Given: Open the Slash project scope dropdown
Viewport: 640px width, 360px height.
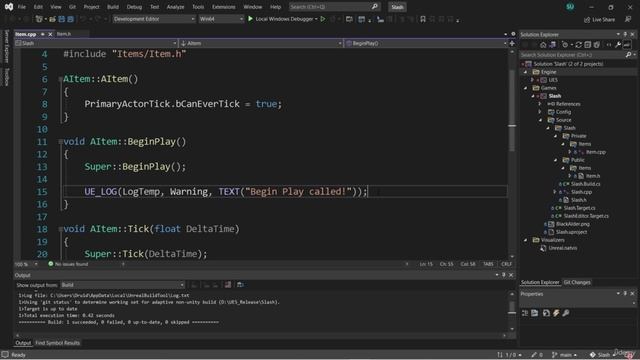Looking at the screenshot, I should [96, 43].
